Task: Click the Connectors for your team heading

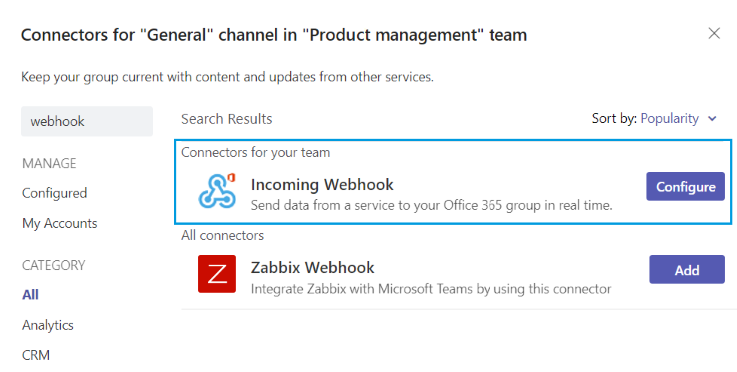Action: [x=256, y=152]
